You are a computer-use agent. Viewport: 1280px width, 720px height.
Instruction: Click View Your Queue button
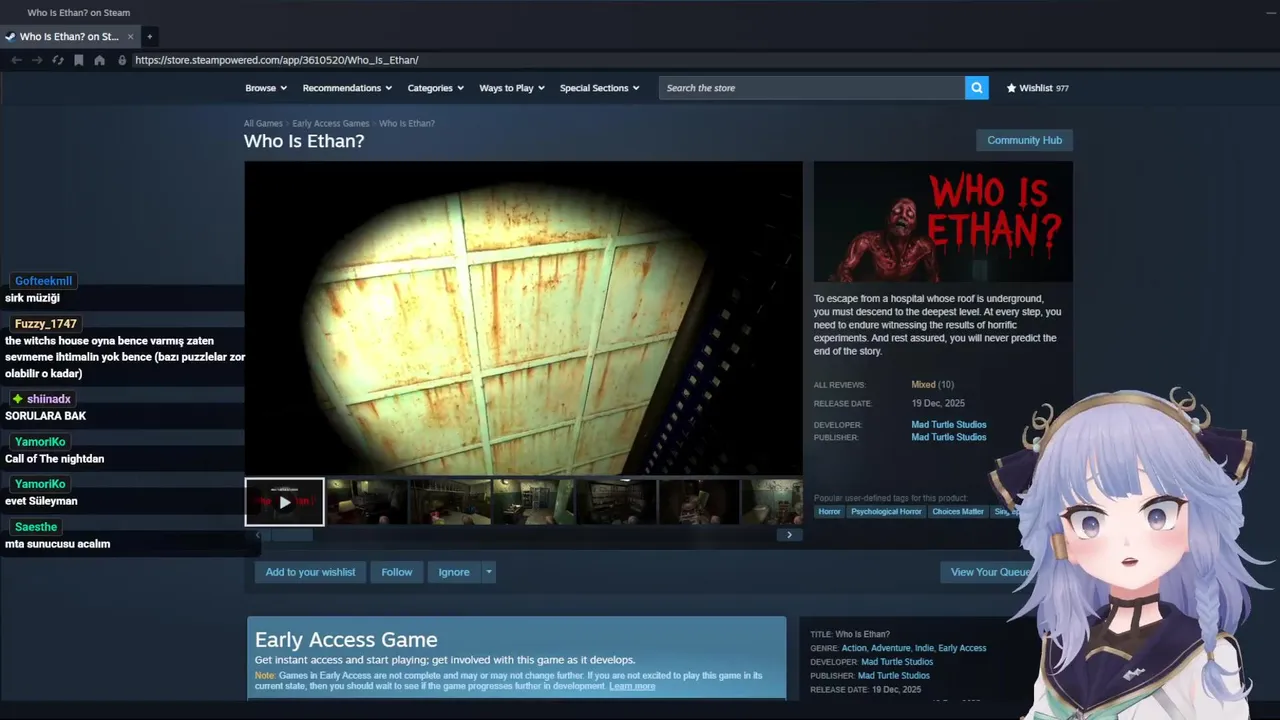990,572
